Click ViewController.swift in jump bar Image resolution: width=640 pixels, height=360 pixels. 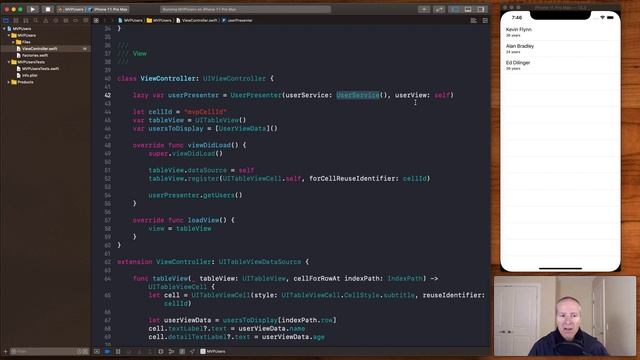[x=197, y=20]
